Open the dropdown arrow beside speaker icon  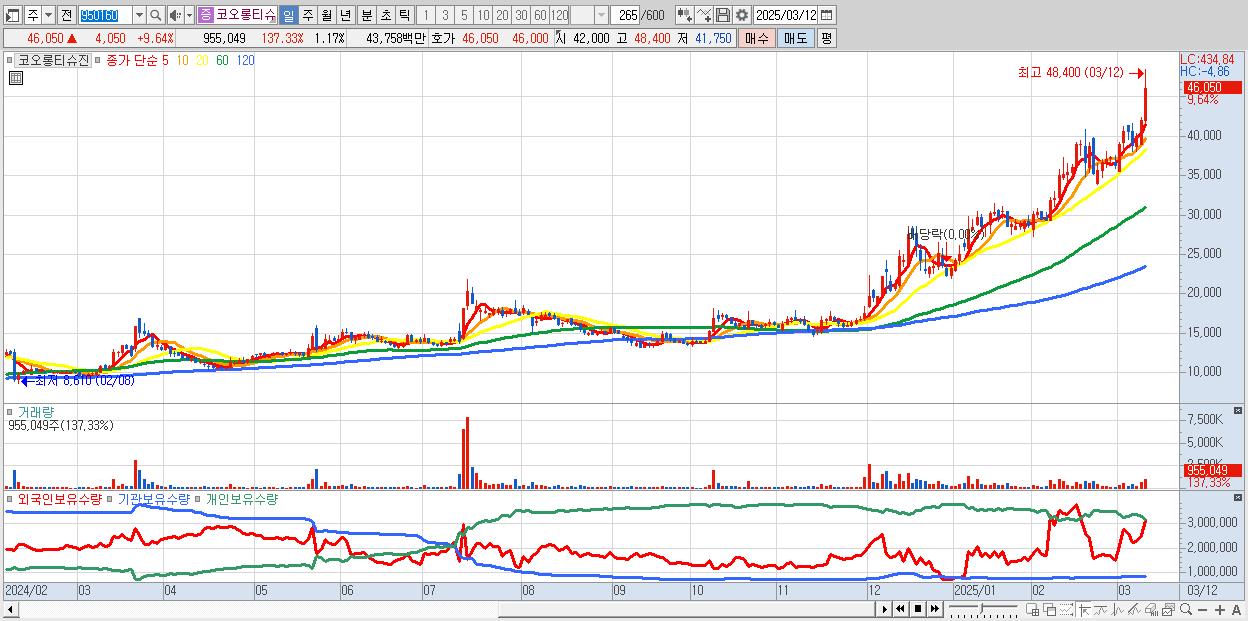click(x=189, y=15)
